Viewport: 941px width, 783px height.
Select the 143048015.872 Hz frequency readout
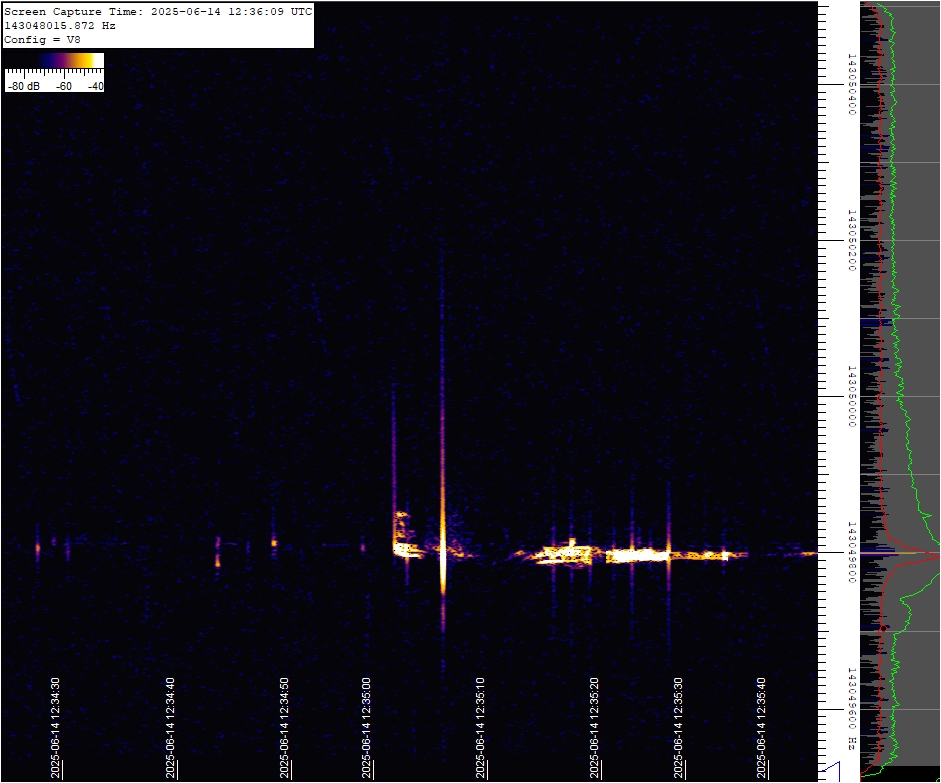tap(60, 26)
